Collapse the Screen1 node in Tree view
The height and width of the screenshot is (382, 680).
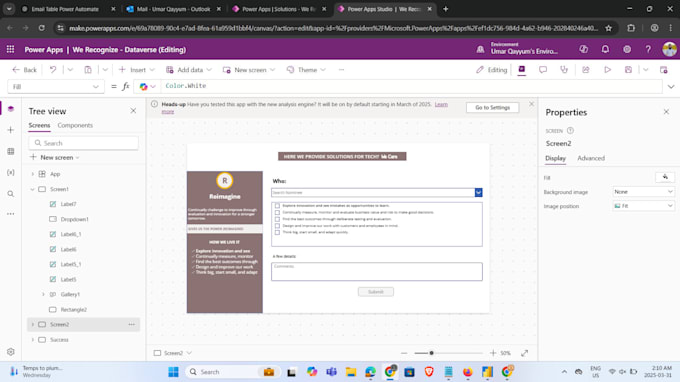[x=32, y=189]
